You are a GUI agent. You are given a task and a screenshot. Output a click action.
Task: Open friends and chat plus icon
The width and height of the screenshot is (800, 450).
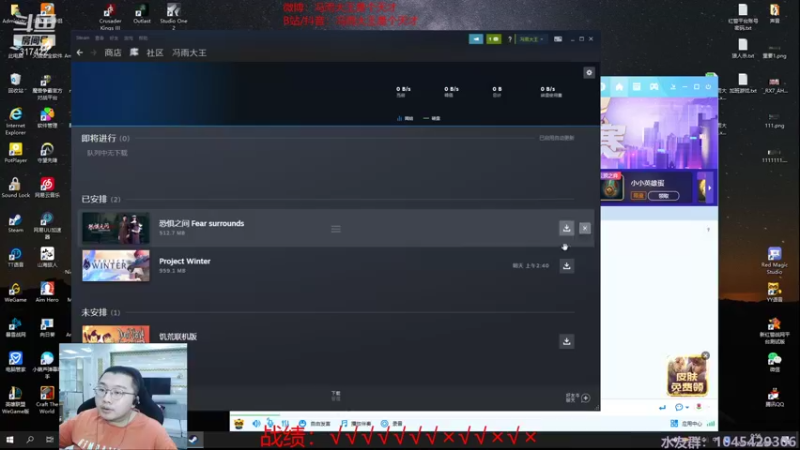click(585, 398)
